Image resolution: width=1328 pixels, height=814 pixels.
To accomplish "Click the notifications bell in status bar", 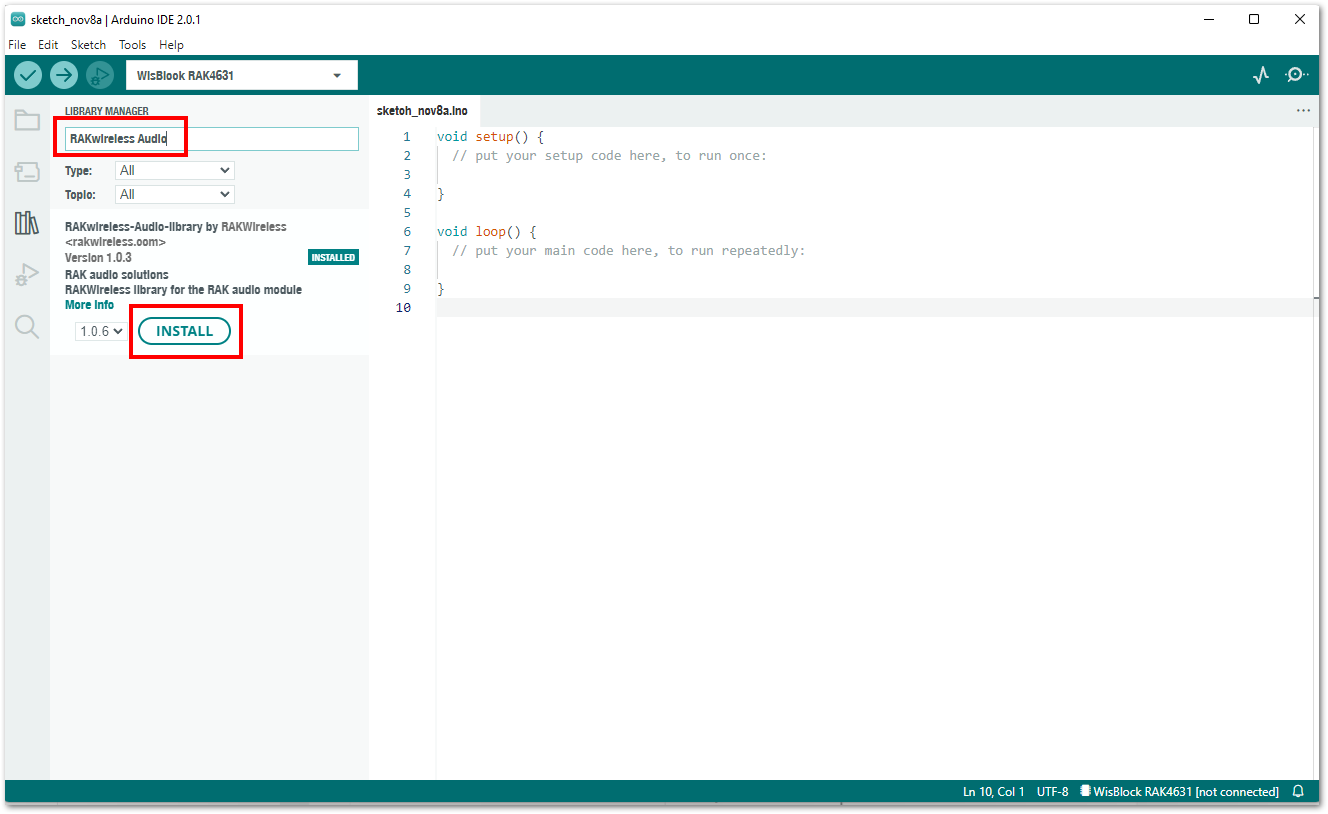I will pyautogui.click(x=1298, y=792).
